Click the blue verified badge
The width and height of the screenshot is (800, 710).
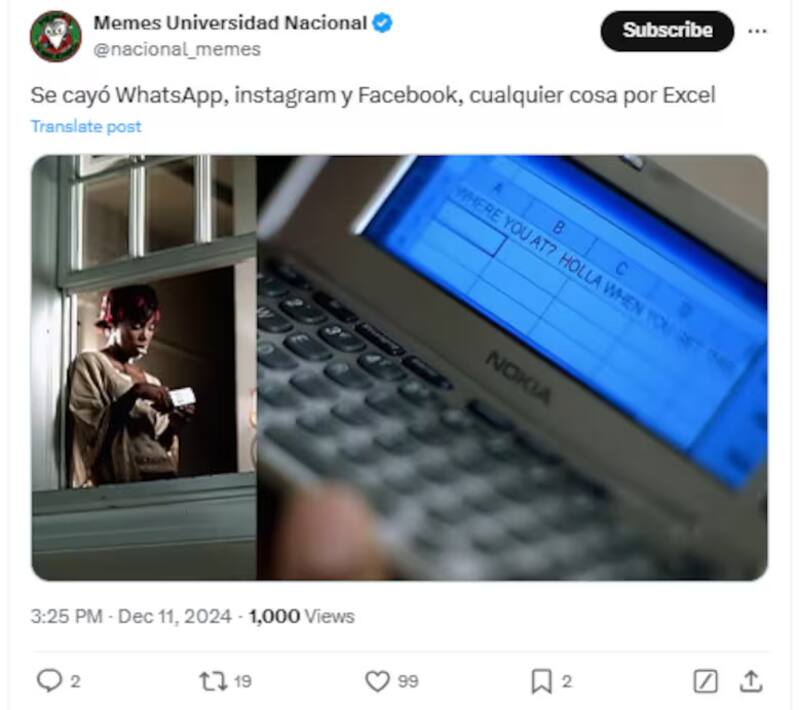382,23
